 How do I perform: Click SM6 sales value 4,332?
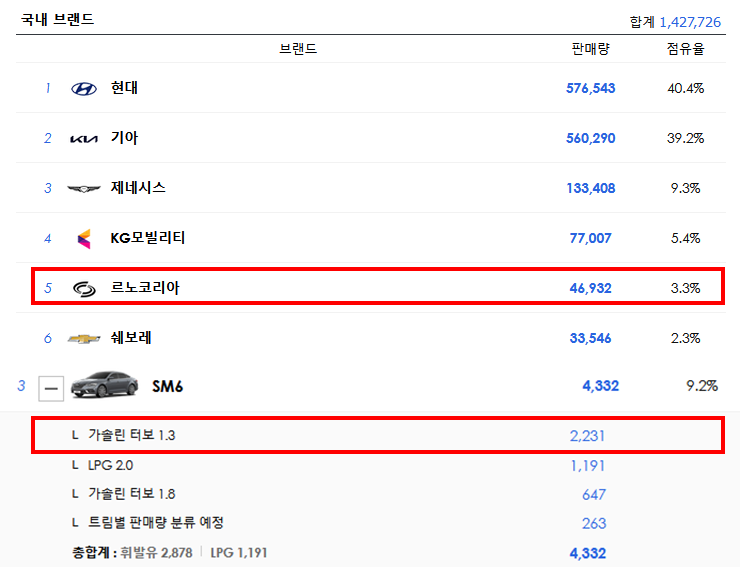600,386
